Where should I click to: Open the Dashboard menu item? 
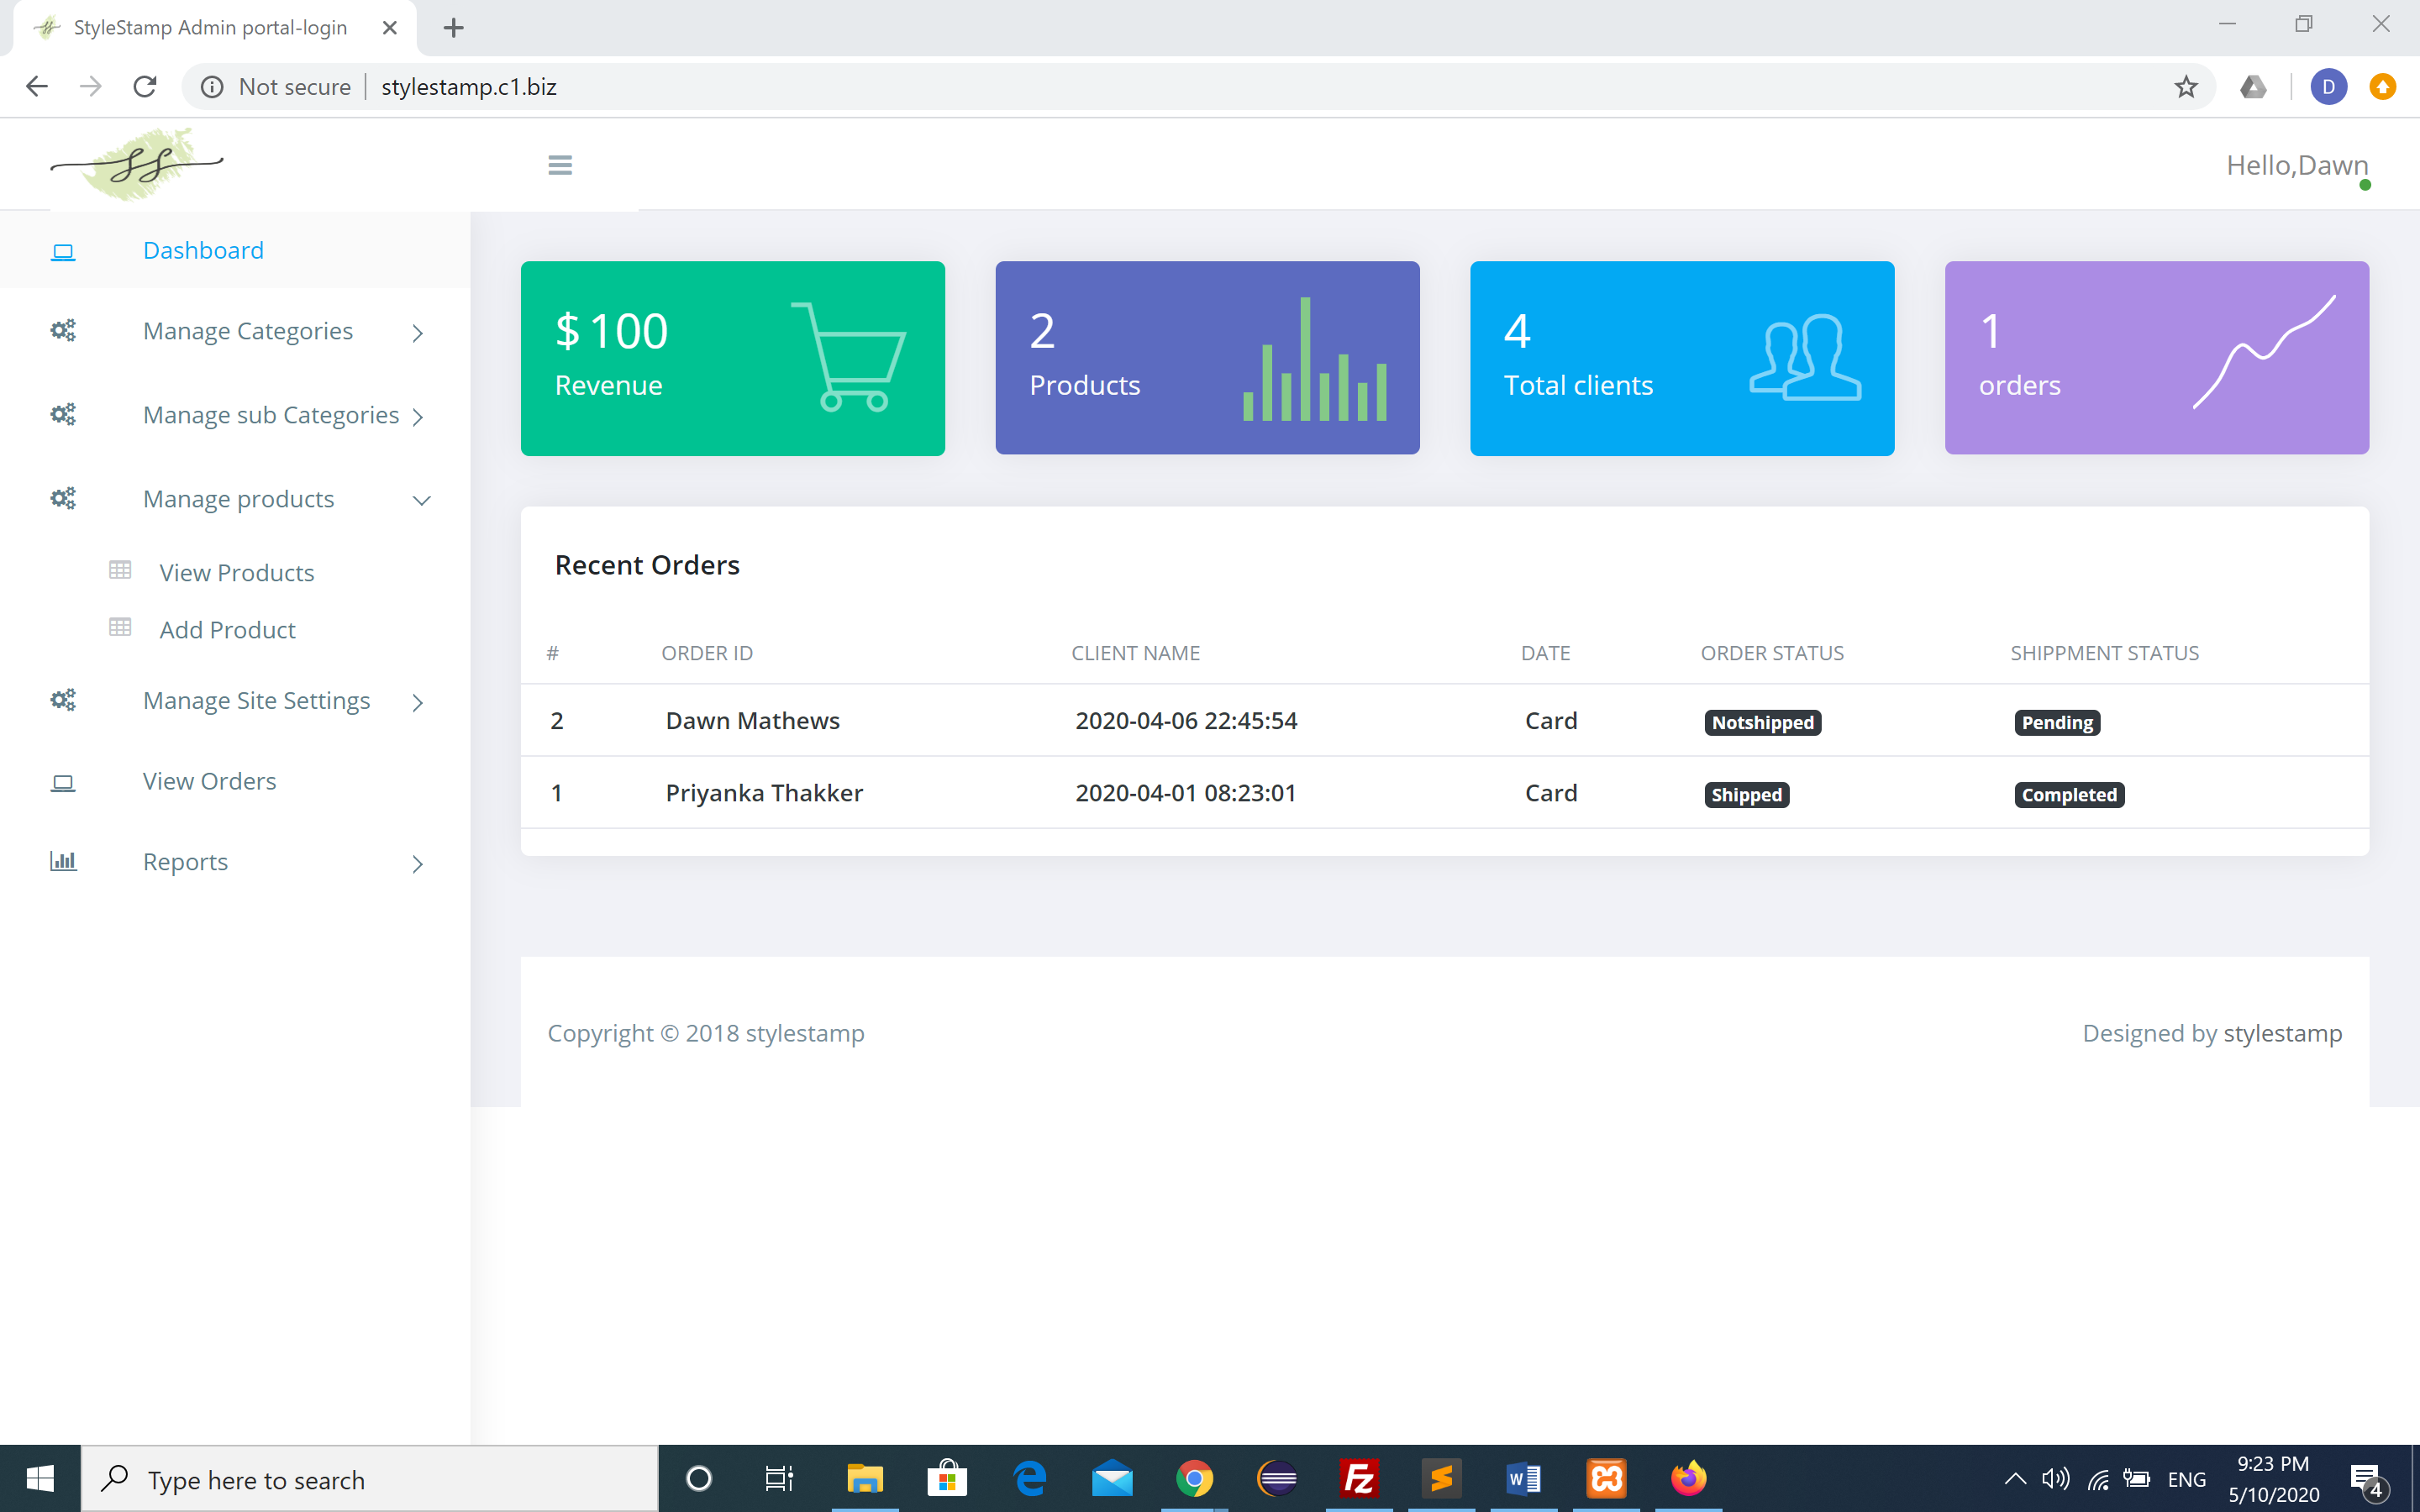pos(203,250)
